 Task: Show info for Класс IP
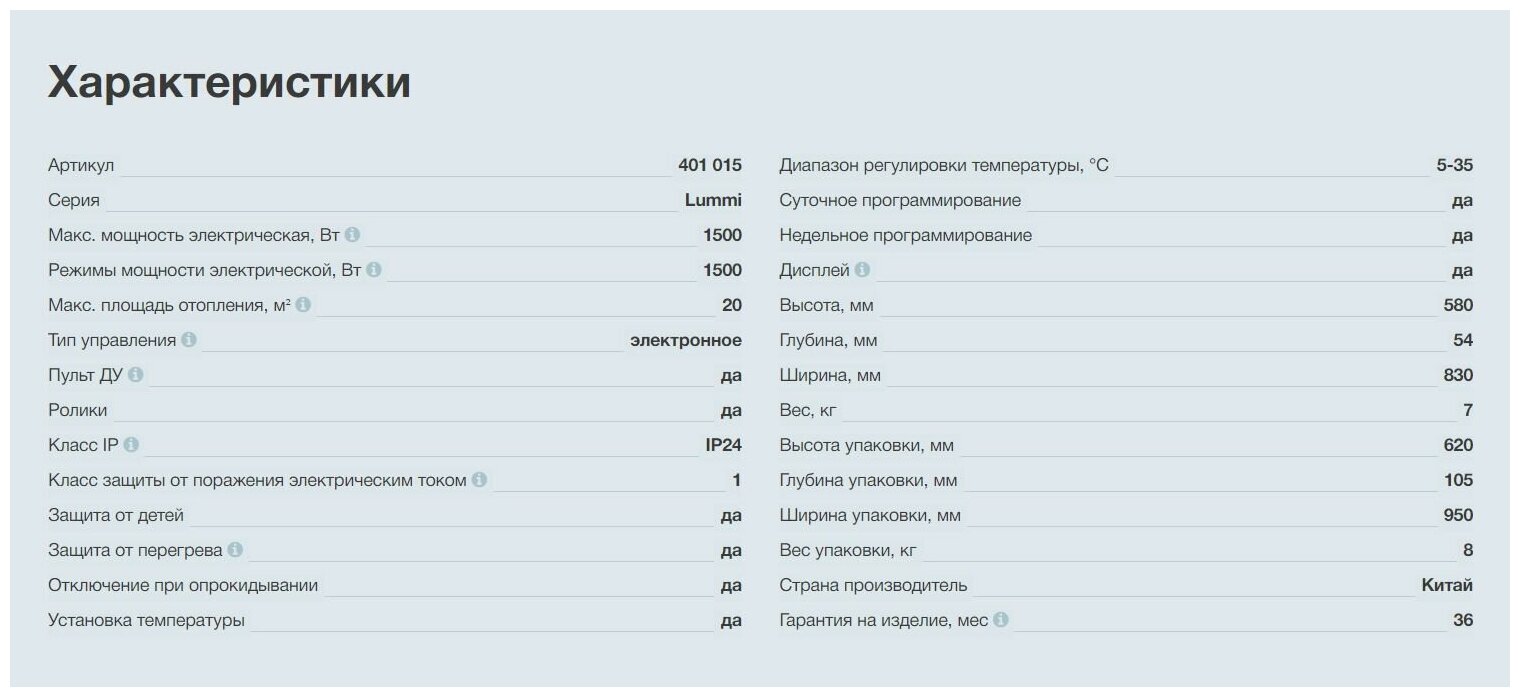[x=131, y=445]
